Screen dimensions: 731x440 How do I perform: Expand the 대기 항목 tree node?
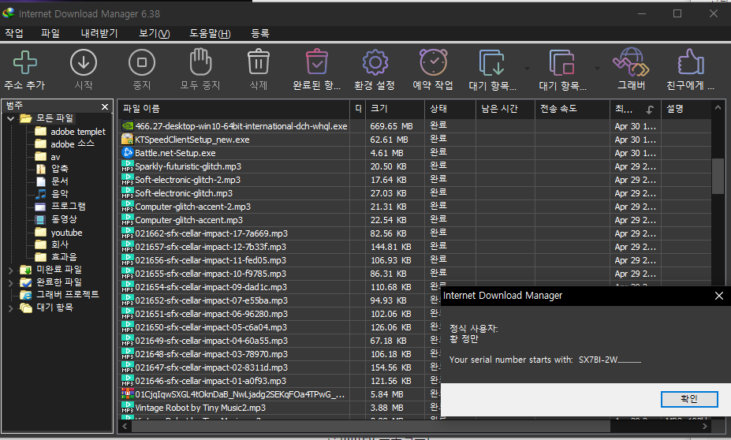(11, 308)
